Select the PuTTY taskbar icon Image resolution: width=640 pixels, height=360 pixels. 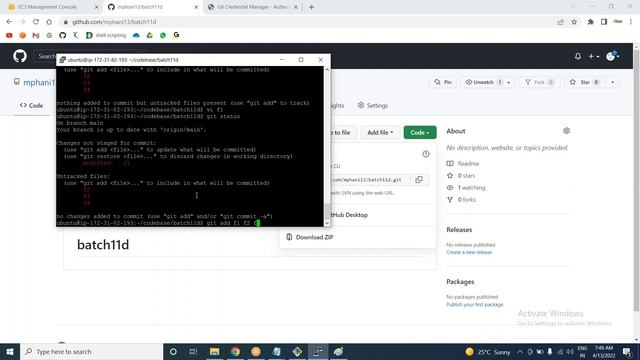(x=318, y=351)
